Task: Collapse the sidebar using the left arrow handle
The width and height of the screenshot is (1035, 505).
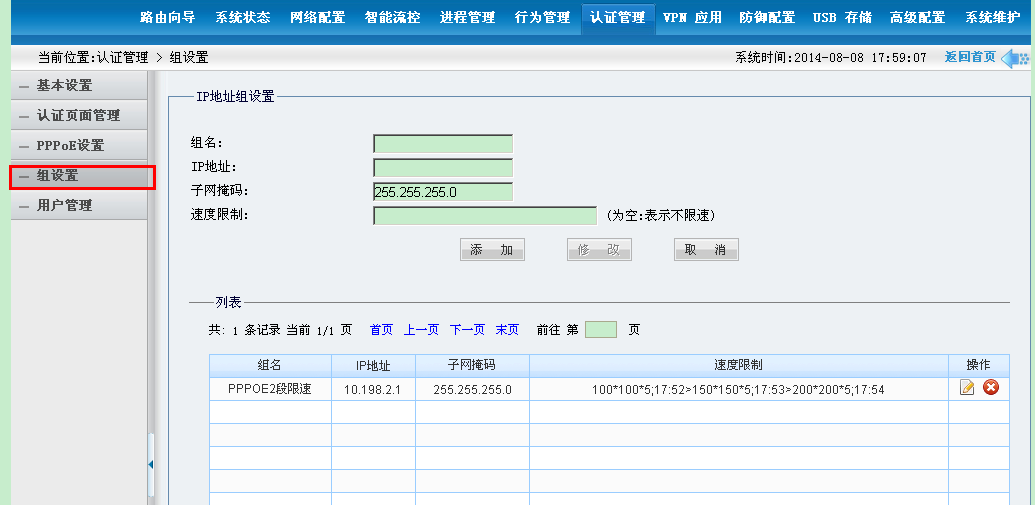Action: [151, 464]
